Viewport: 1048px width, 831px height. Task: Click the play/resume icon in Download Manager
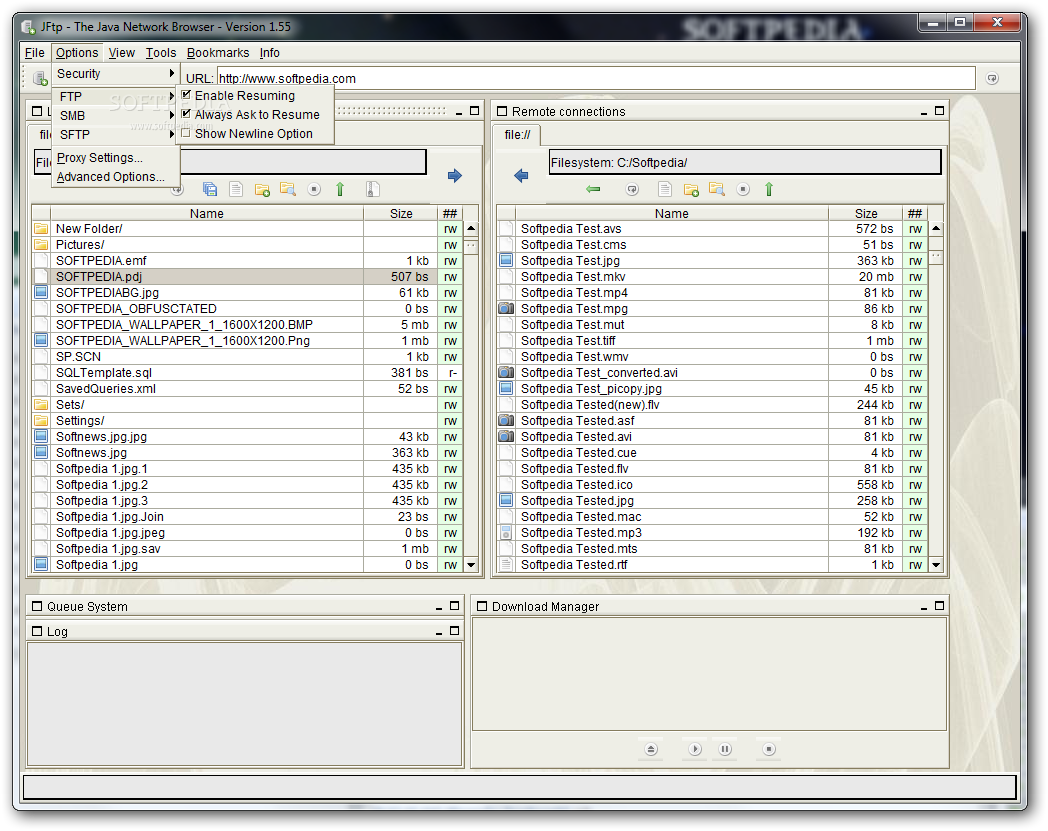695,749
